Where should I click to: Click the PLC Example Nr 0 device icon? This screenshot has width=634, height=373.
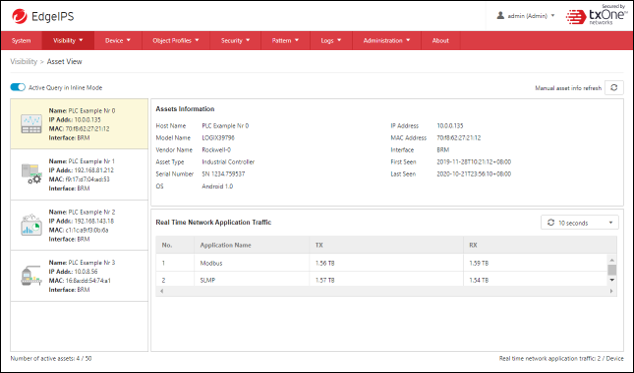(x=31, y=124)
